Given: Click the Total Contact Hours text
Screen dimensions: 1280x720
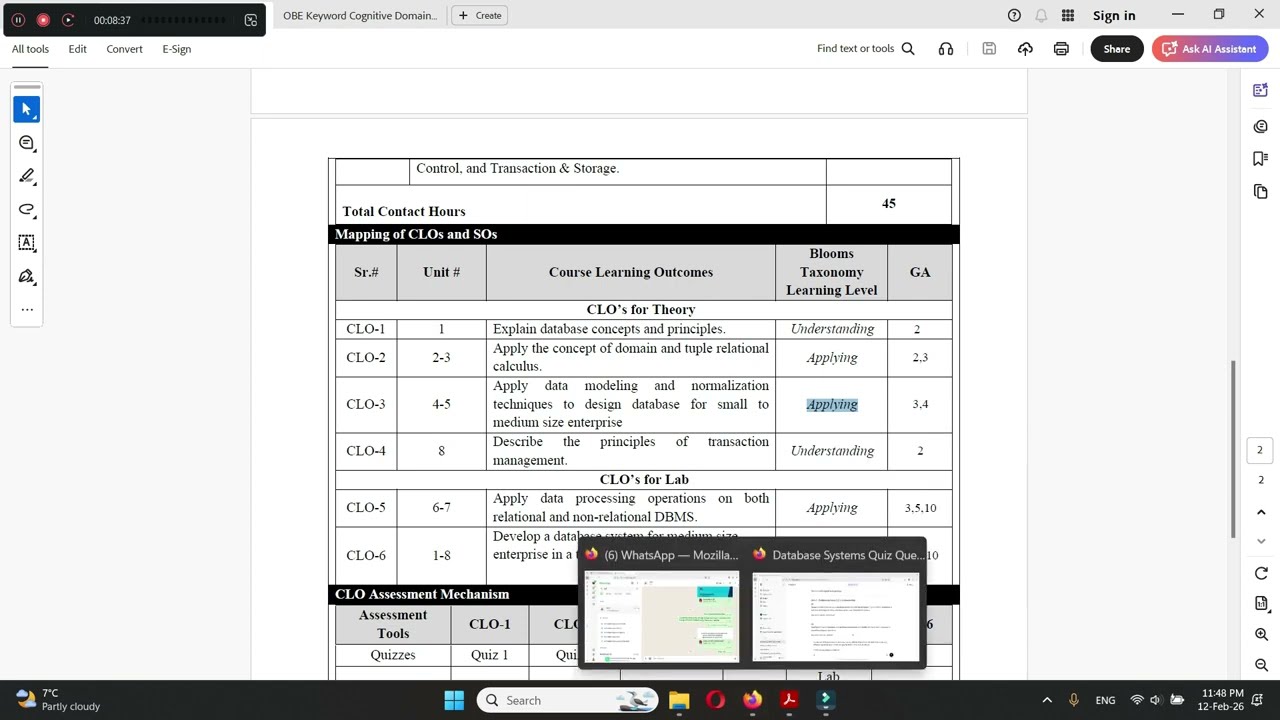Looking at the screenshot, I should 404,211.
